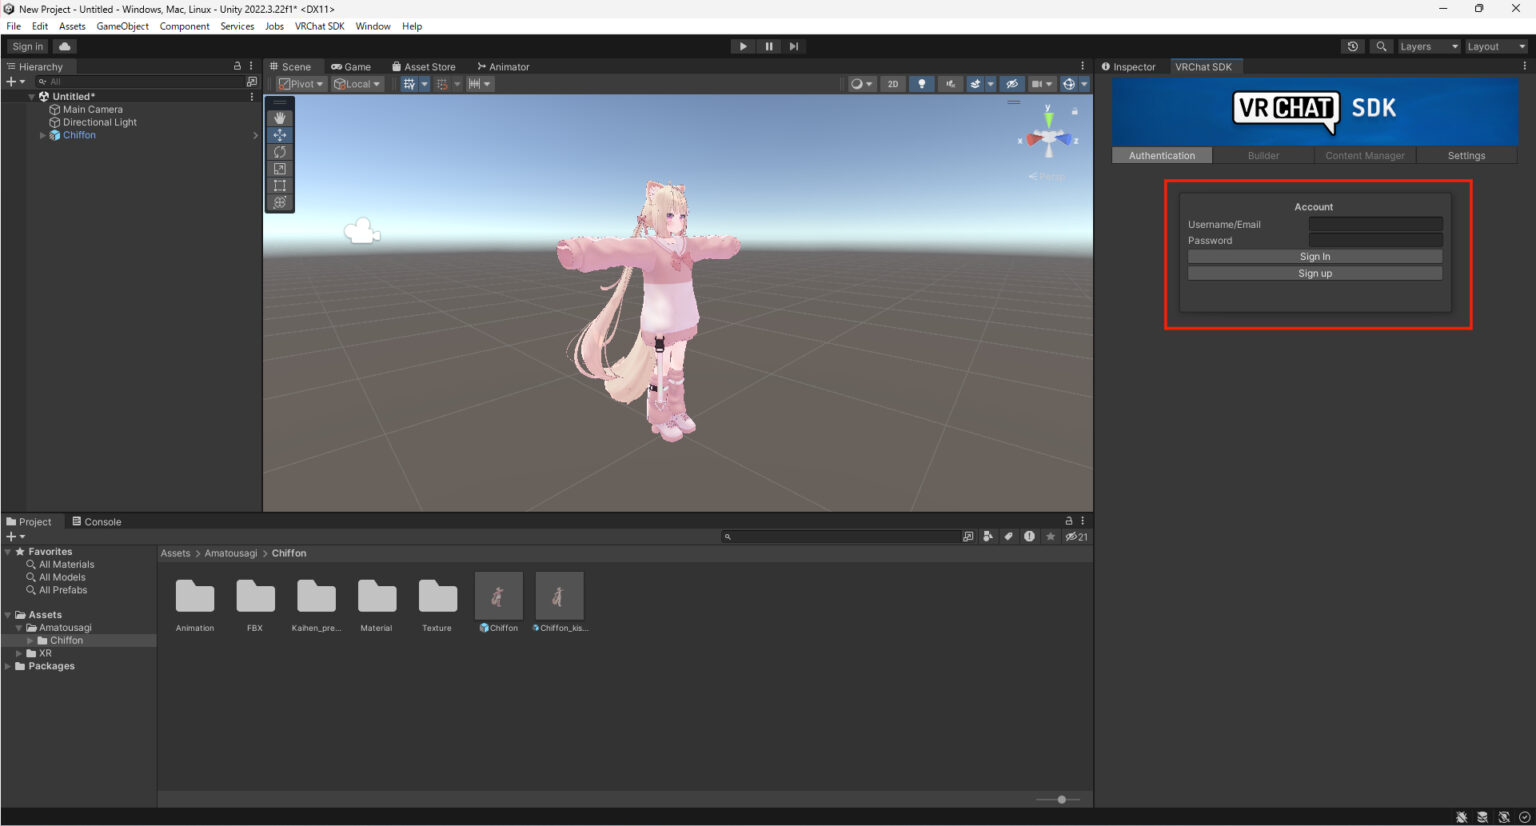Click the cloud icon next to Sign in
The height and width of the screenshot is (826, 1536).
pos(64,46)
